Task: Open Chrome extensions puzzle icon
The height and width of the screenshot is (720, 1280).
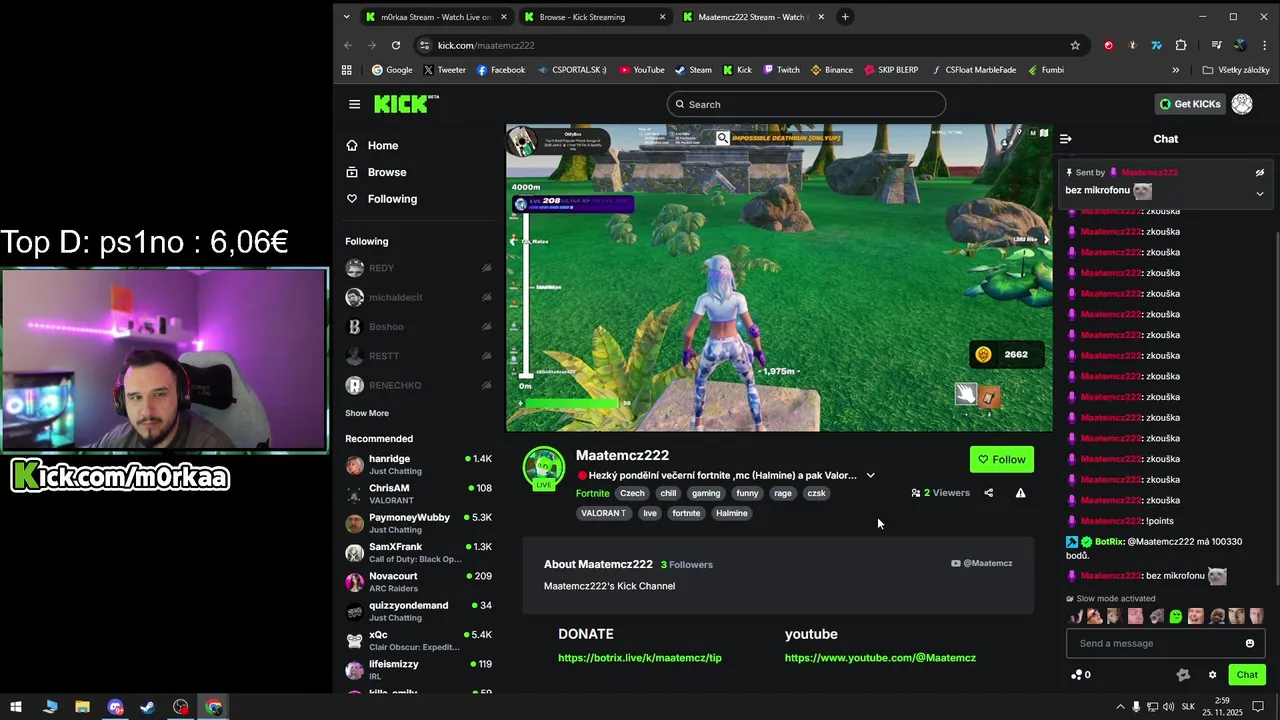Action: click(1181, 45)
